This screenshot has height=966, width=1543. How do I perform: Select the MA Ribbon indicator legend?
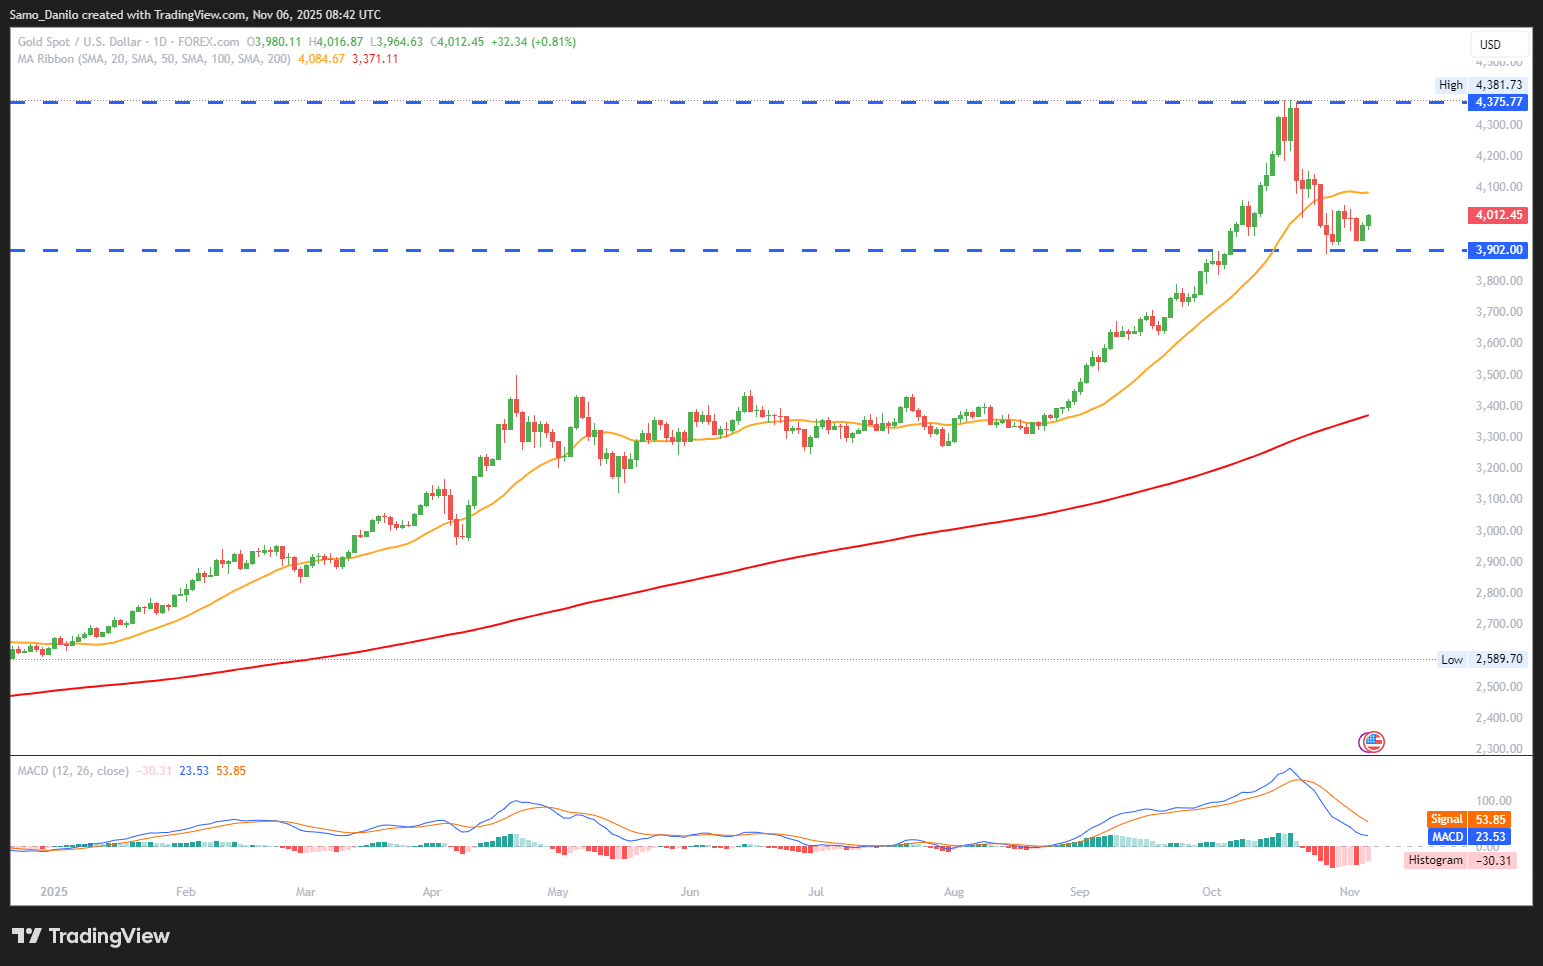(x=154, y=59)
